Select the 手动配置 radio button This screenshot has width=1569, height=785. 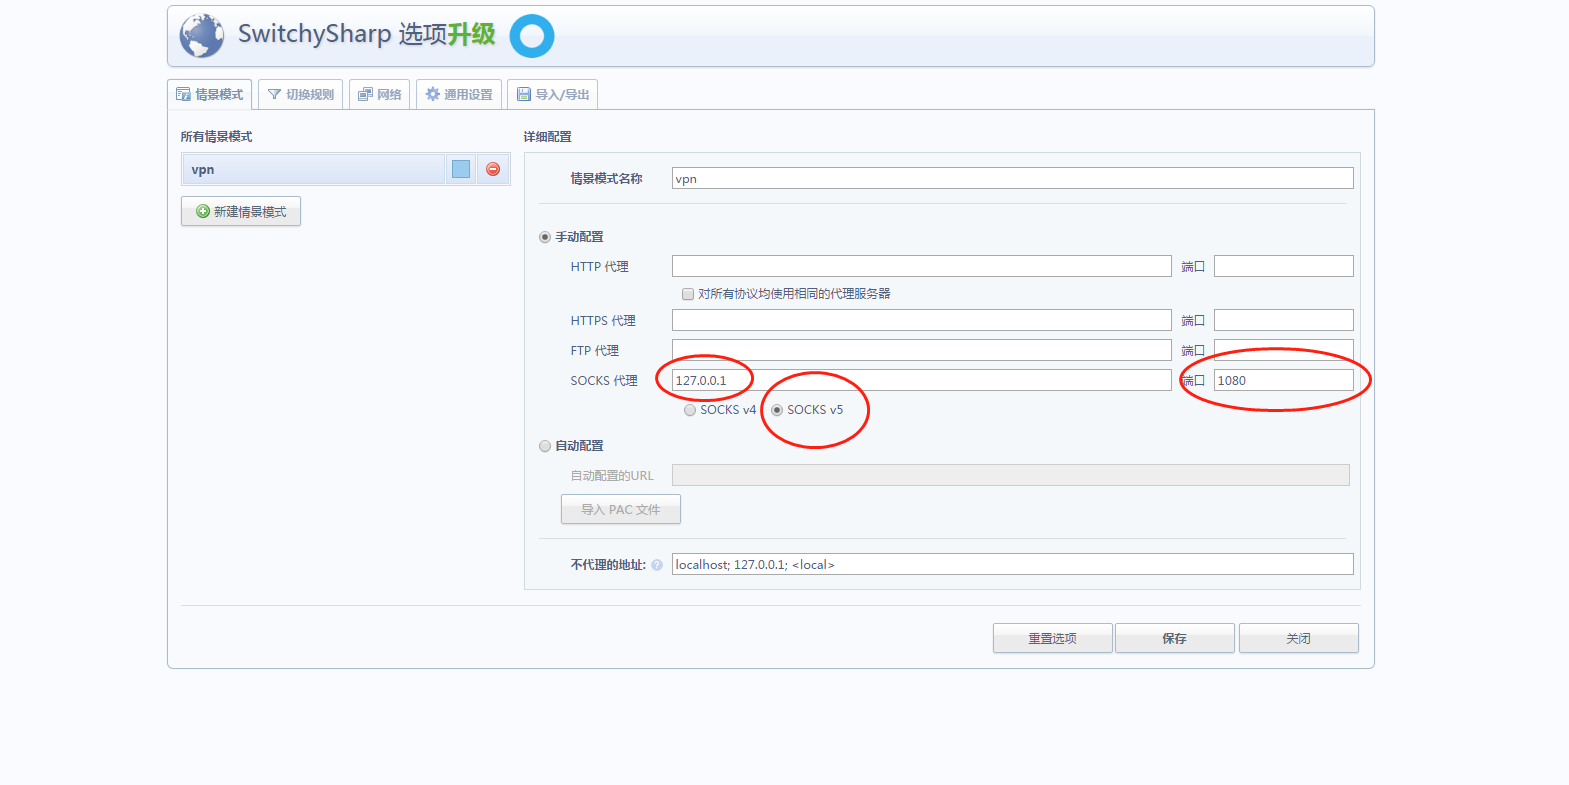coord(545,237)
